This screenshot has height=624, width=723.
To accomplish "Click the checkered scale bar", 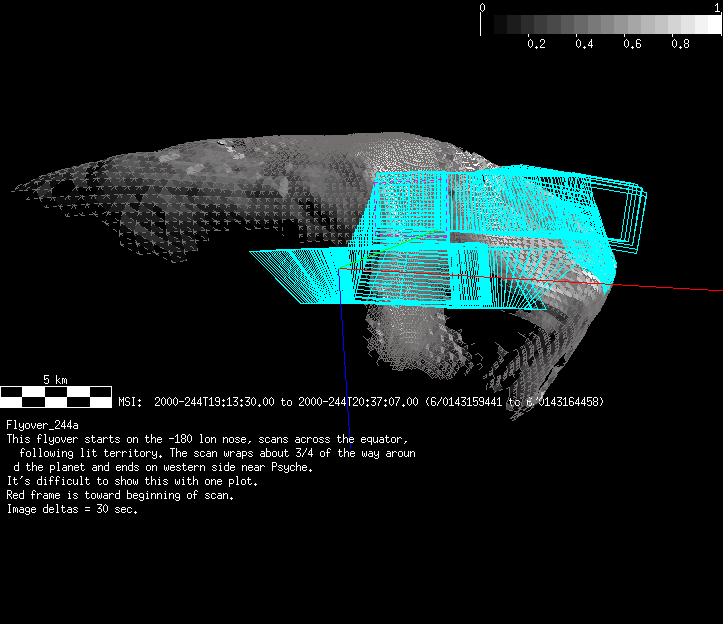I will [x=56, y=397].
